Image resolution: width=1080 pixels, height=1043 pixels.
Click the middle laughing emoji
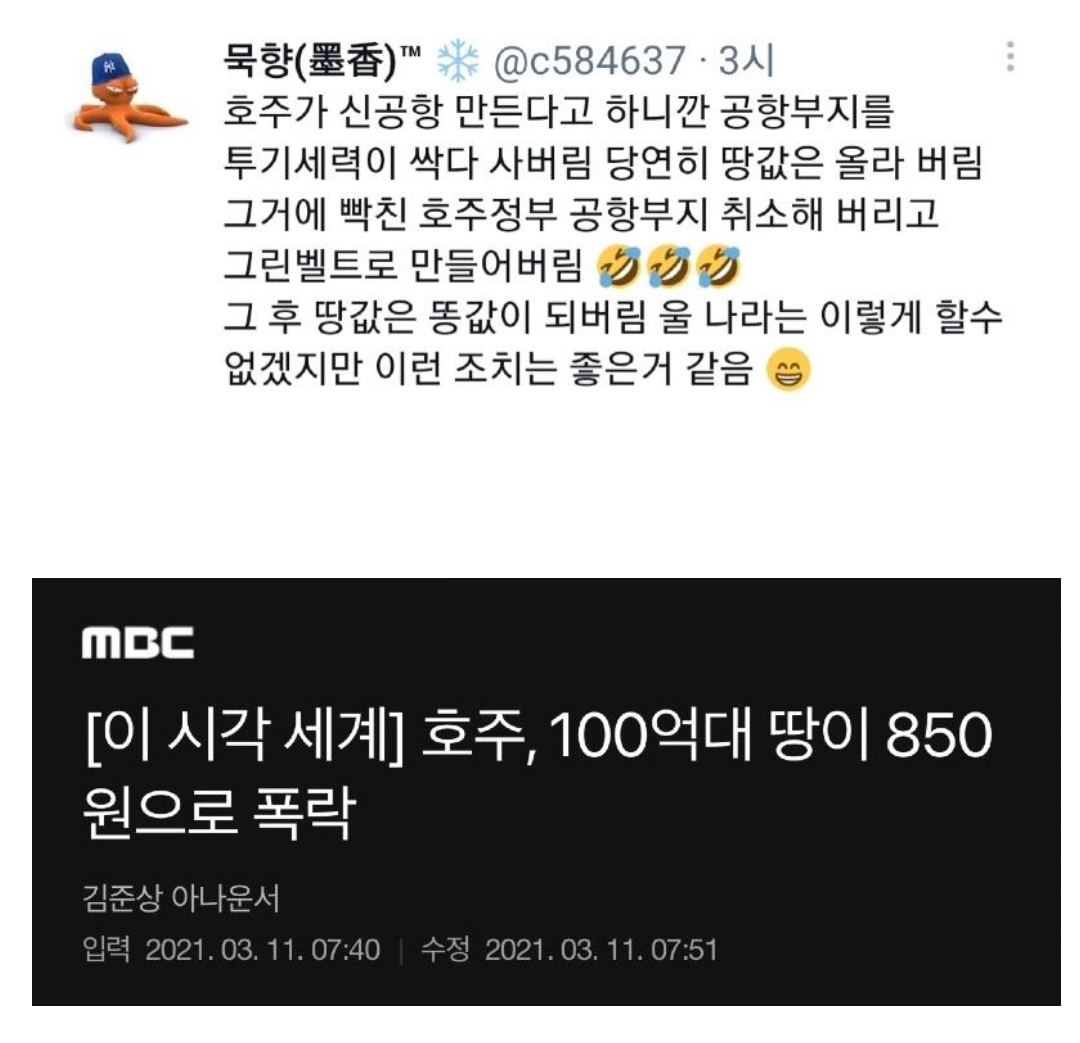pos(669,267)
